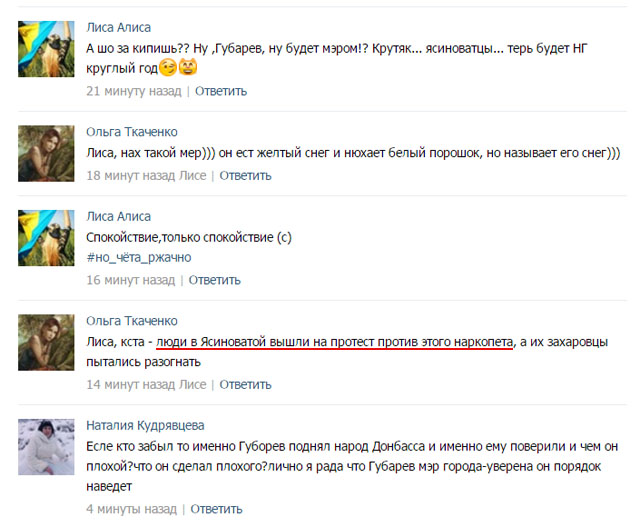The height and width of the screenshot is (527, 640).
Task: Open Лиса Алиса profile name in first comment
Action: pyautogui.click(x=118, y=27)
